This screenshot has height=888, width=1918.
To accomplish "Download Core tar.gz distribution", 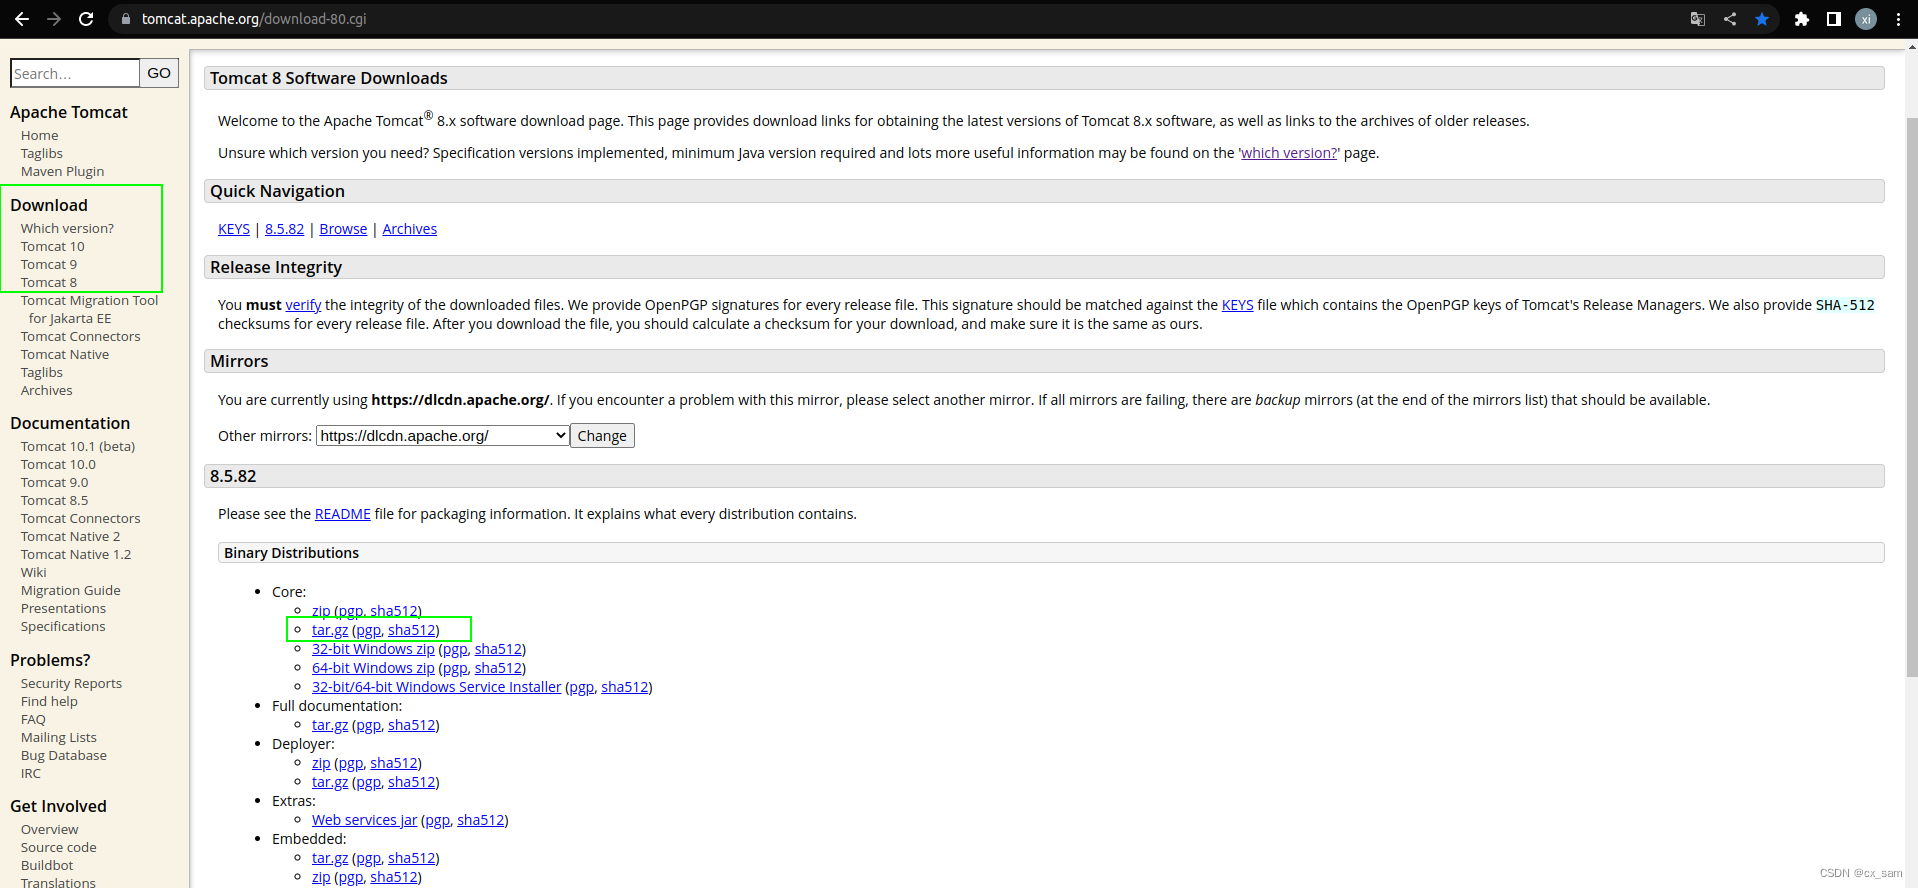I will [330, 630].
